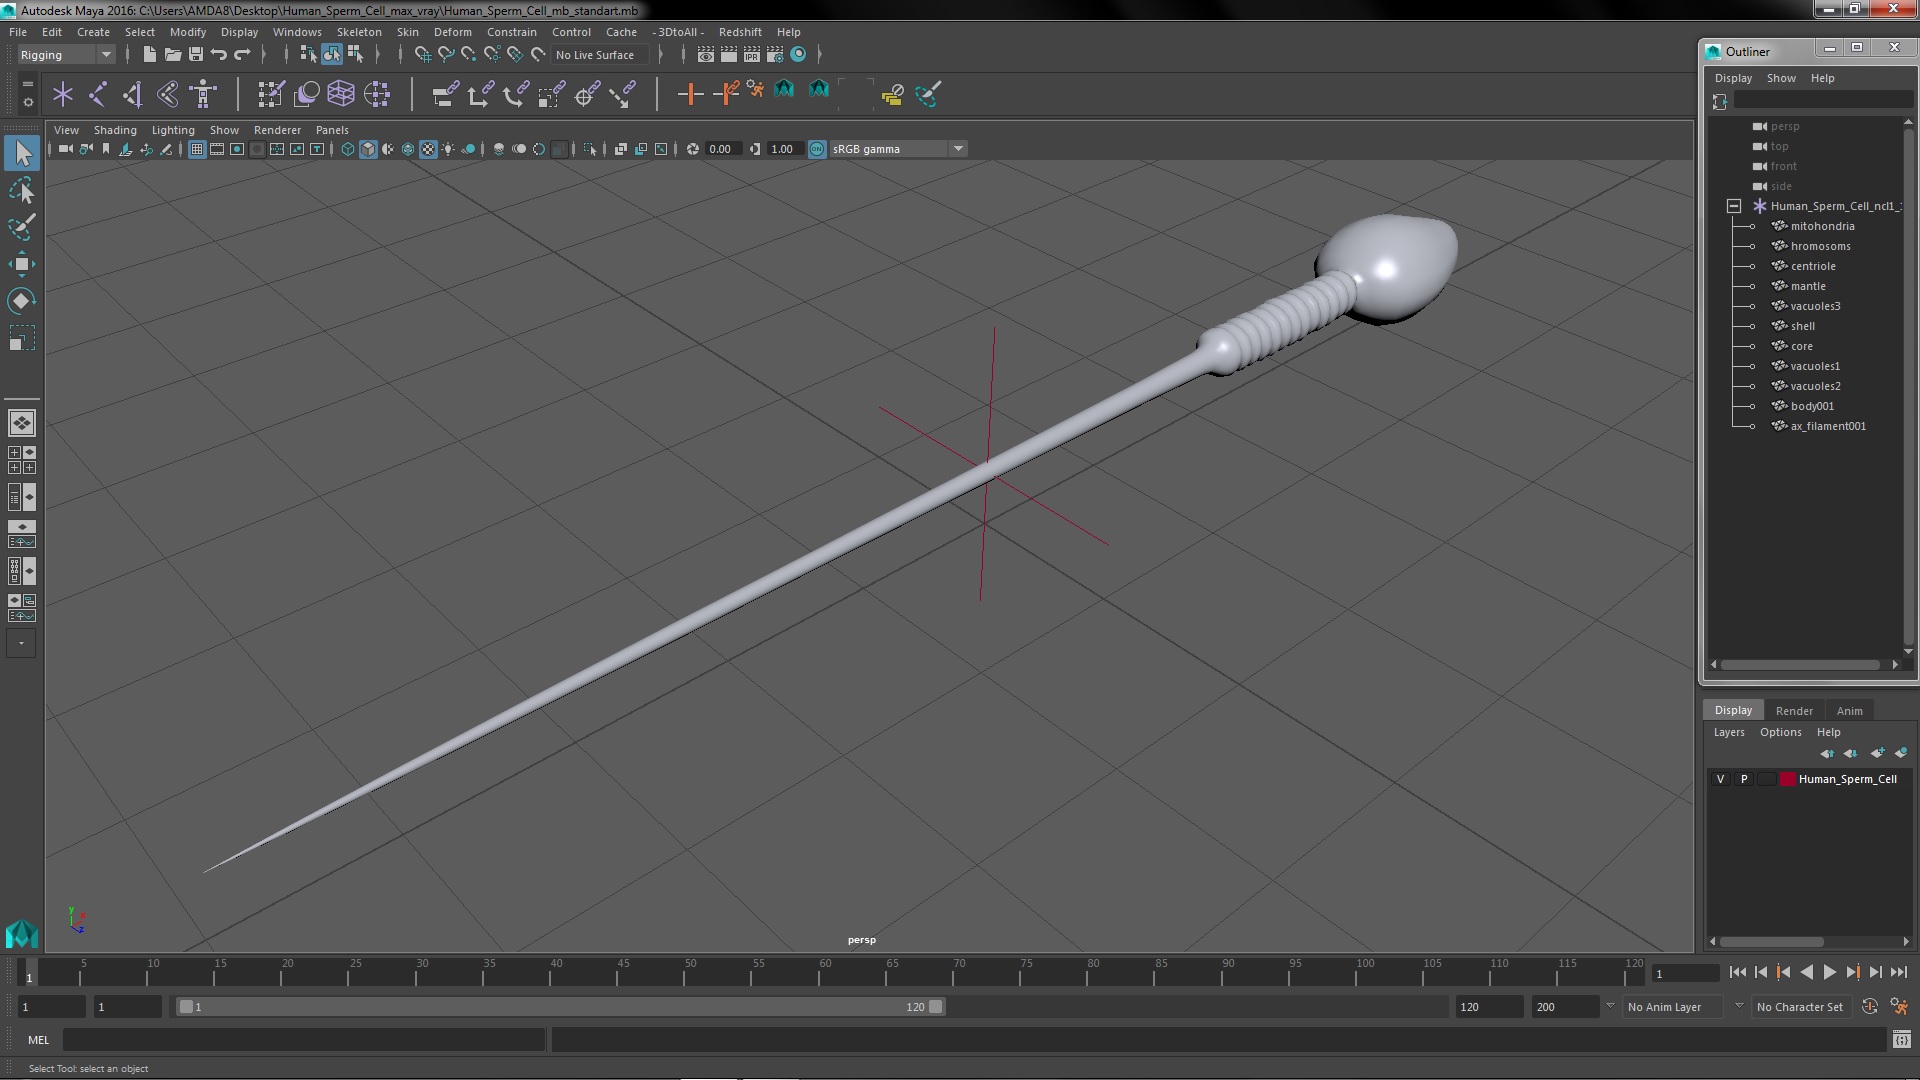1920x1080 pixels.
Task: Click the Create Lattice shelf icon
Action: coord(341,94)
